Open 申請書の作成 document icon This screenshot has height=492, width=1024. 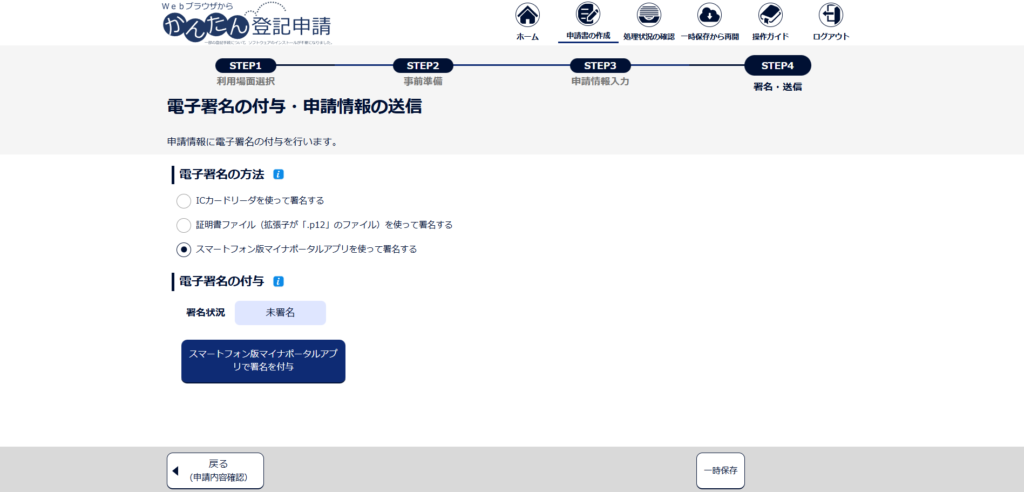[588, 15]
